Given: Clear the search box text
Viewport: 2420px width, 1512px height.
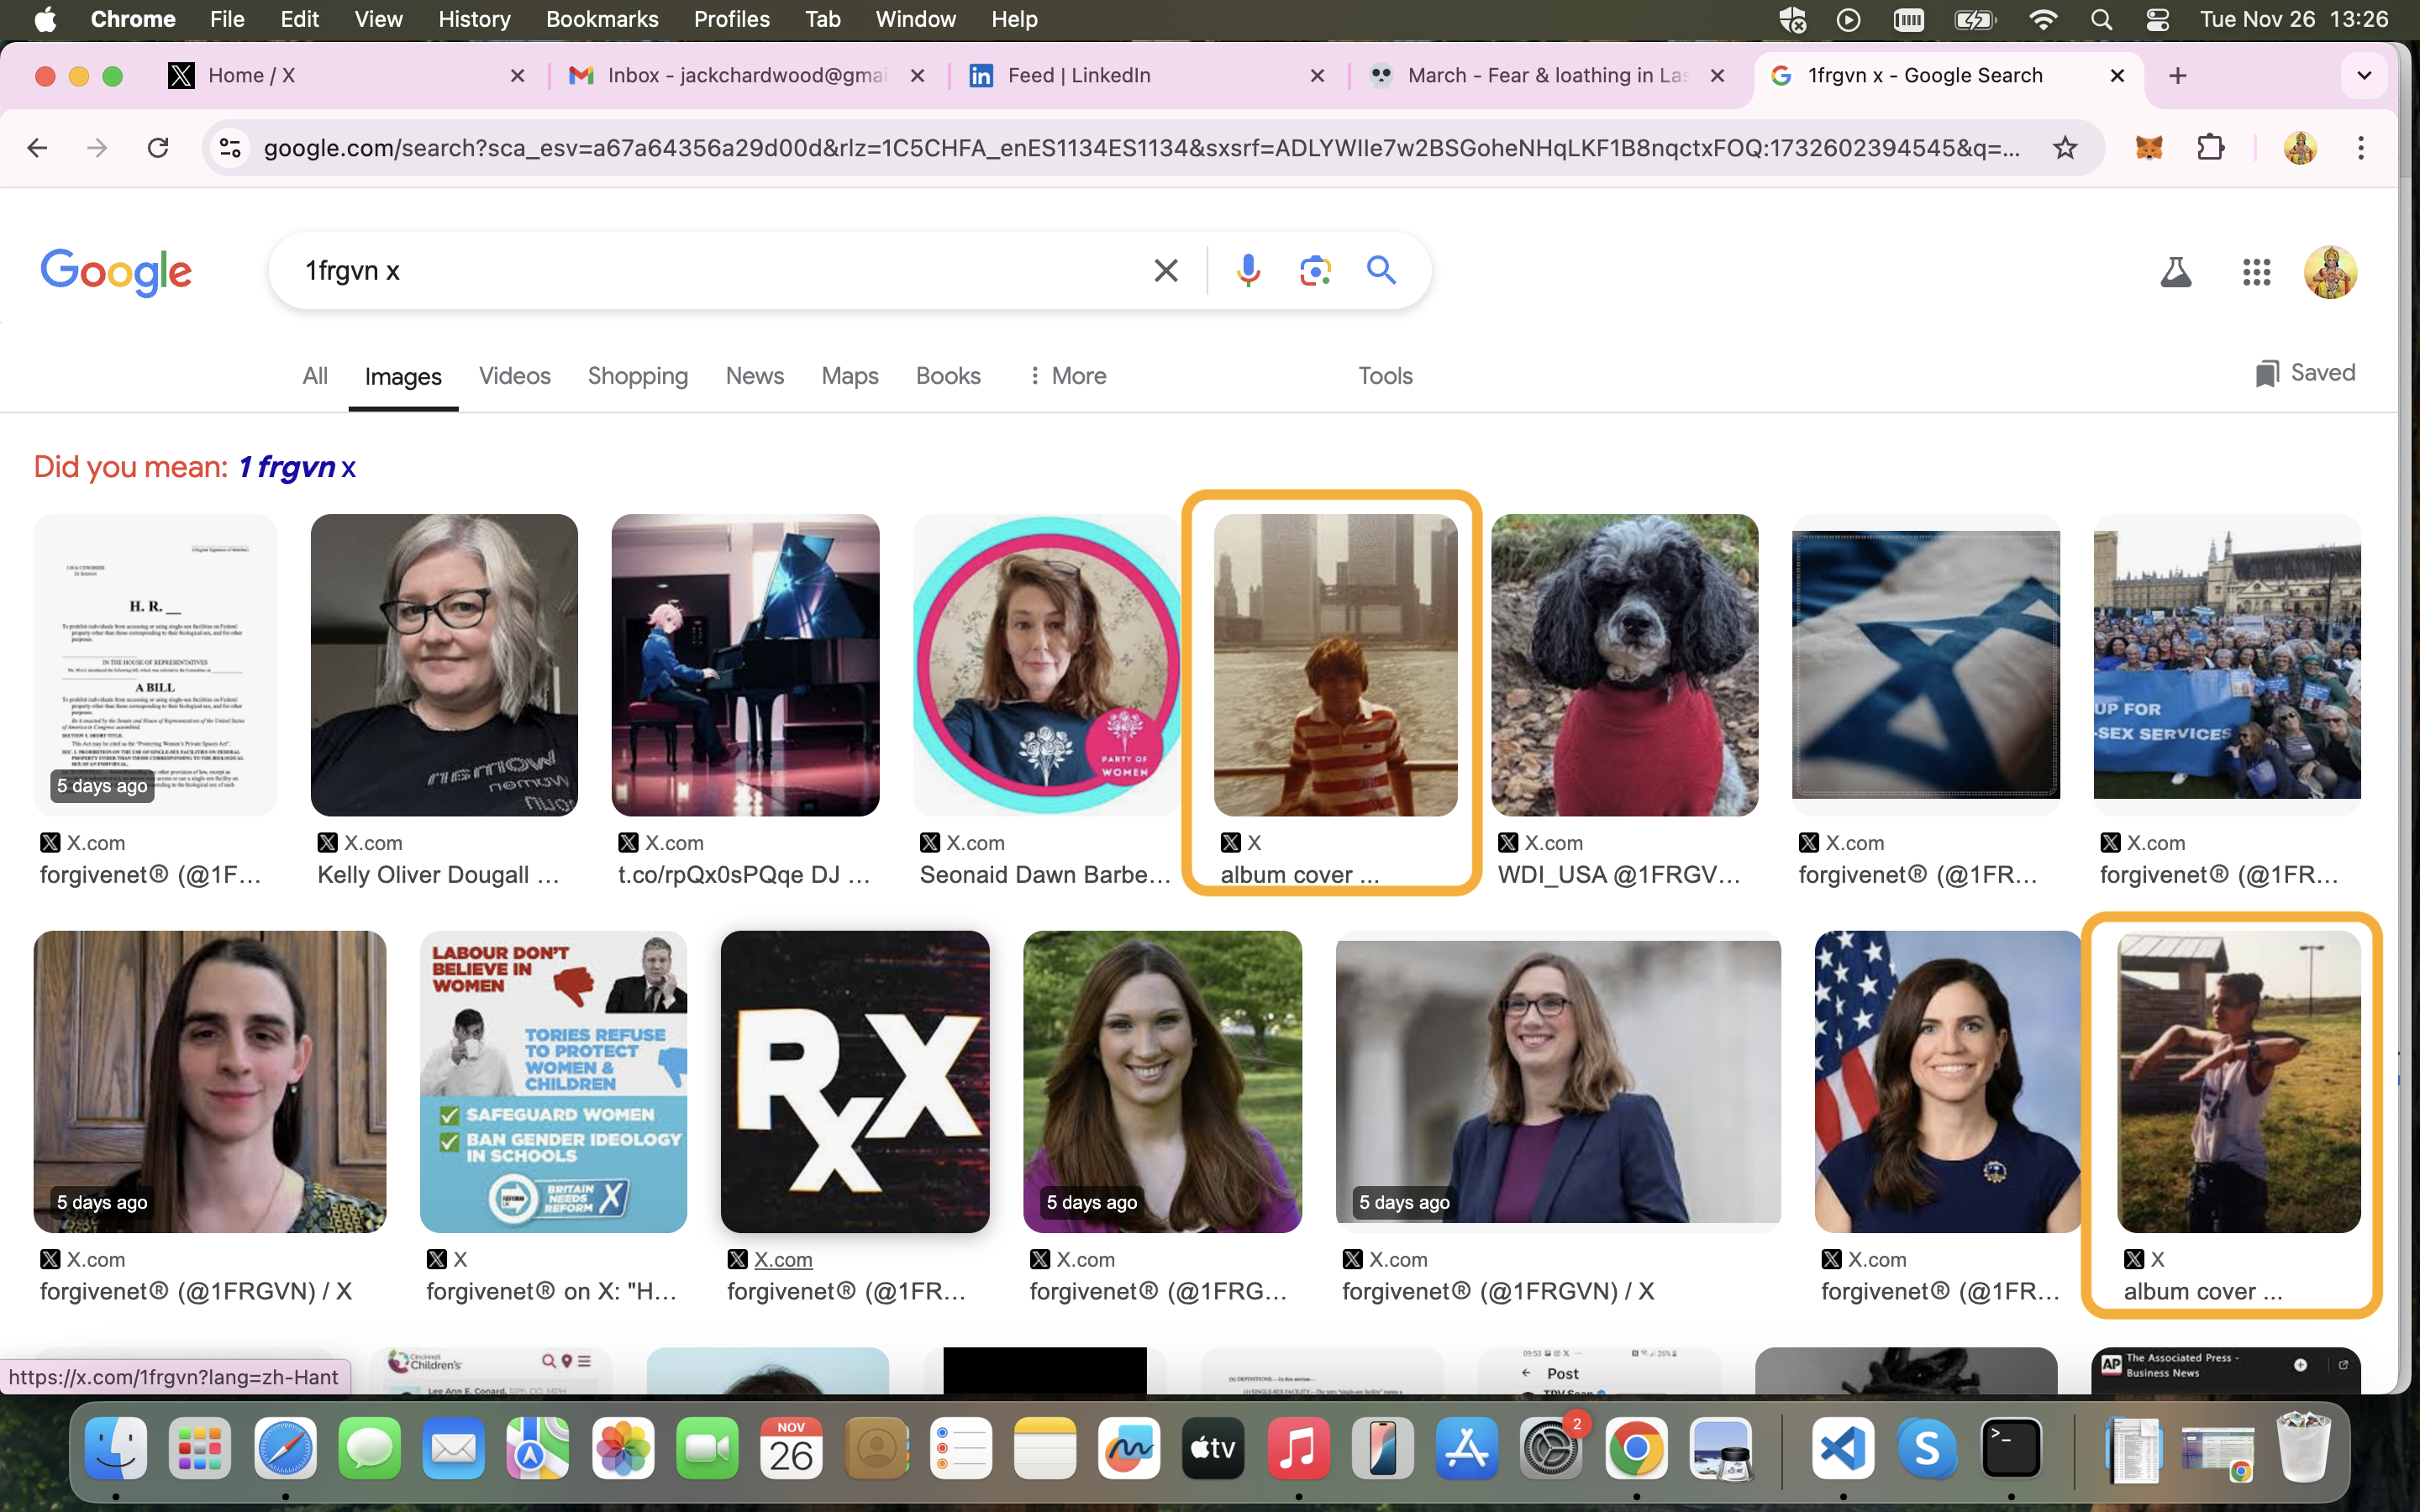Looking at the screenshot, I should point(1165,270).
